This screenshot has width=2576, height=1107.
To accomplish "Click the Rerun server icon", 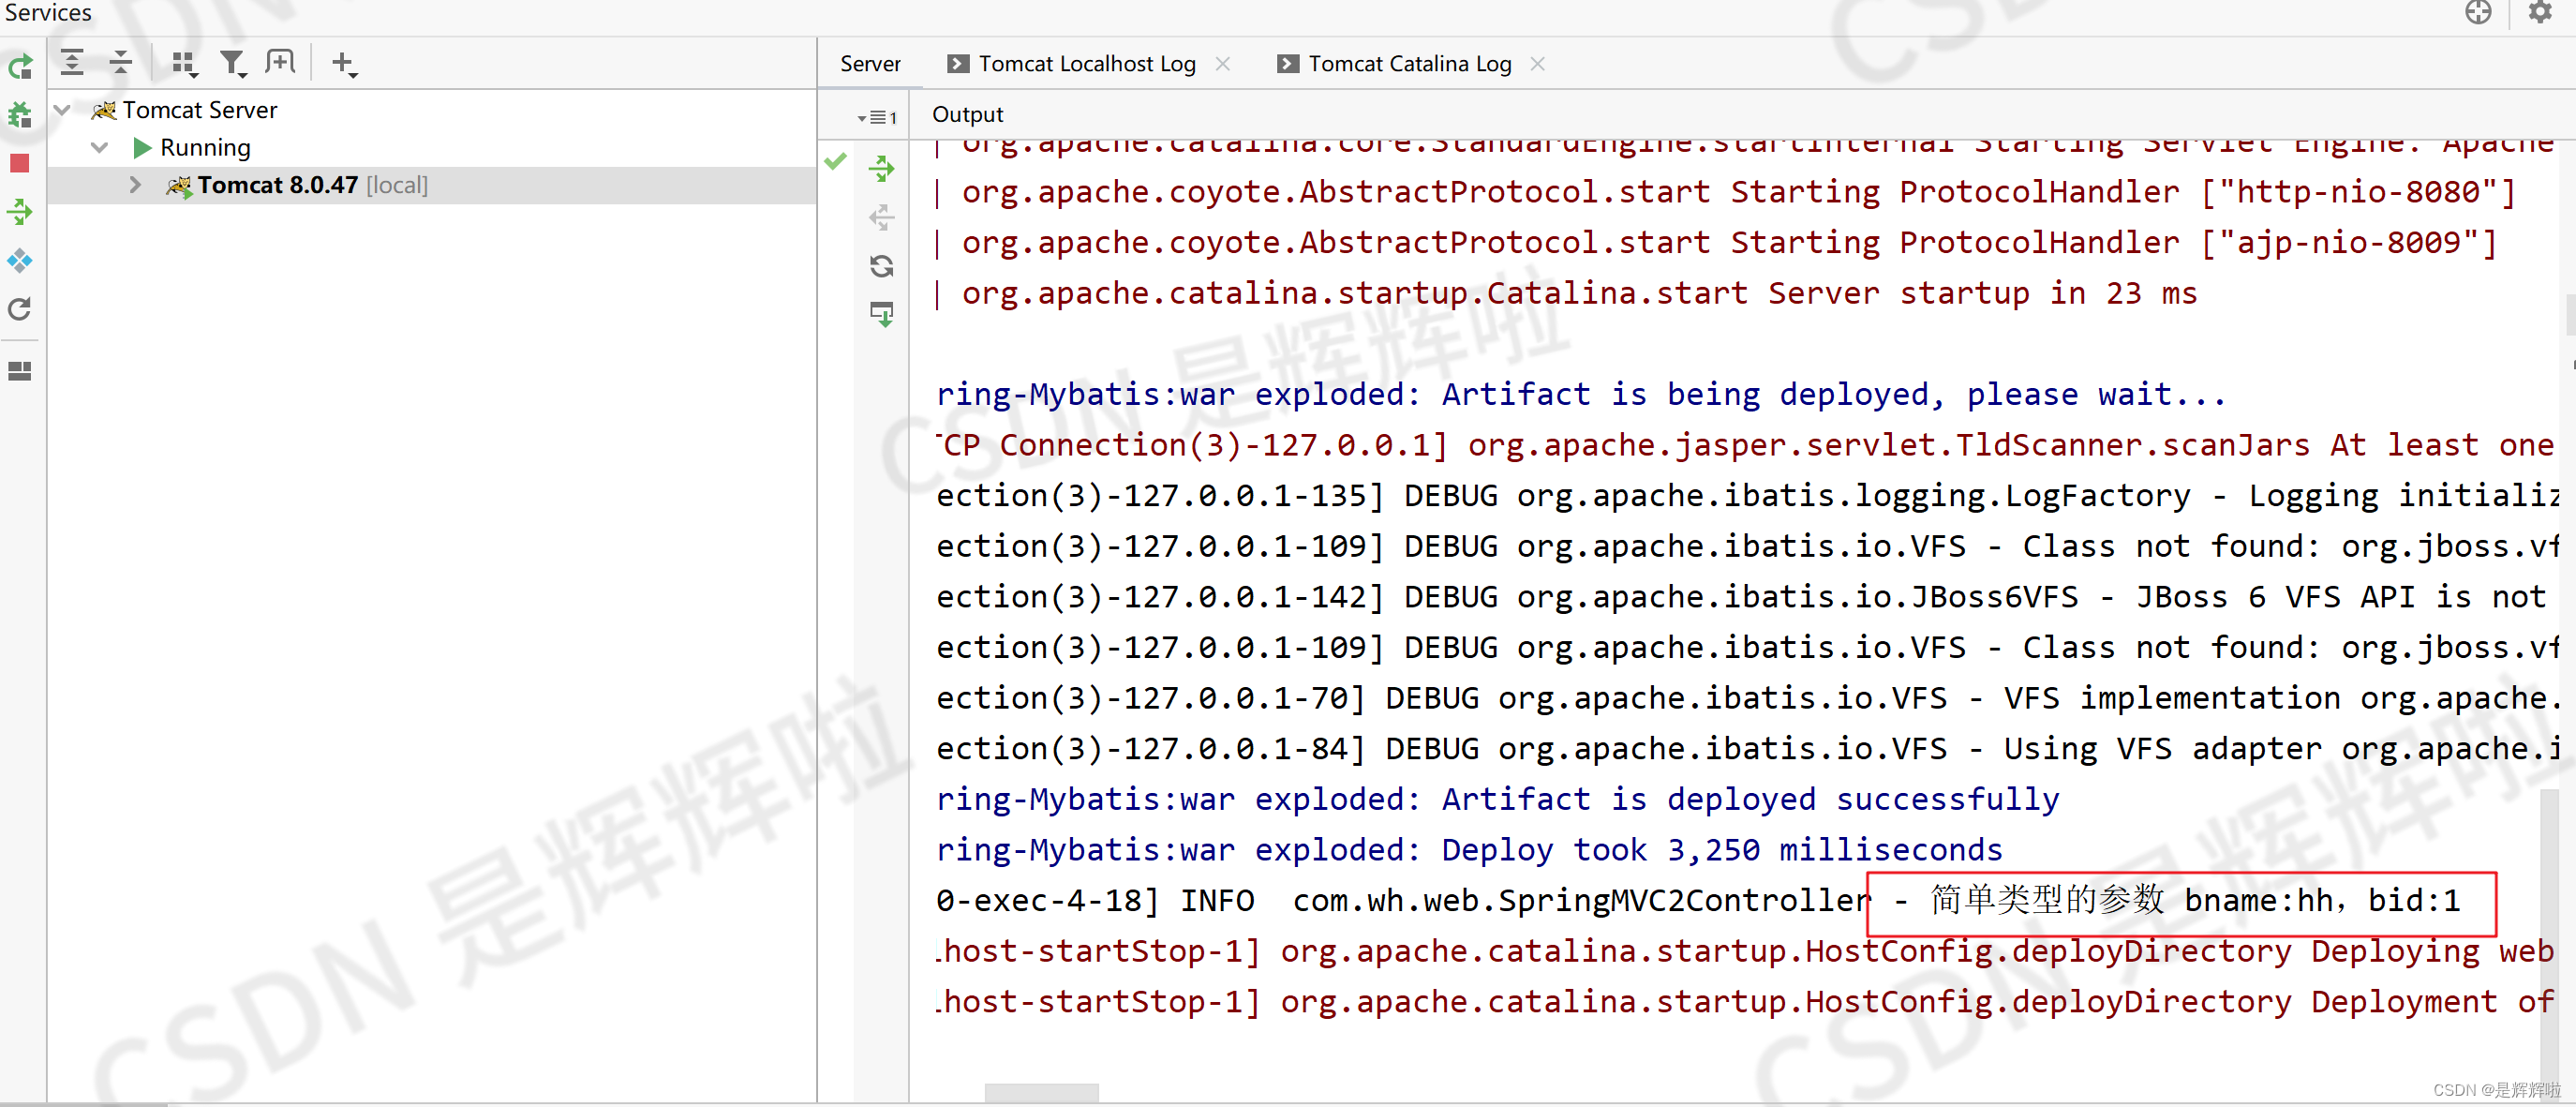I will 20,67.
